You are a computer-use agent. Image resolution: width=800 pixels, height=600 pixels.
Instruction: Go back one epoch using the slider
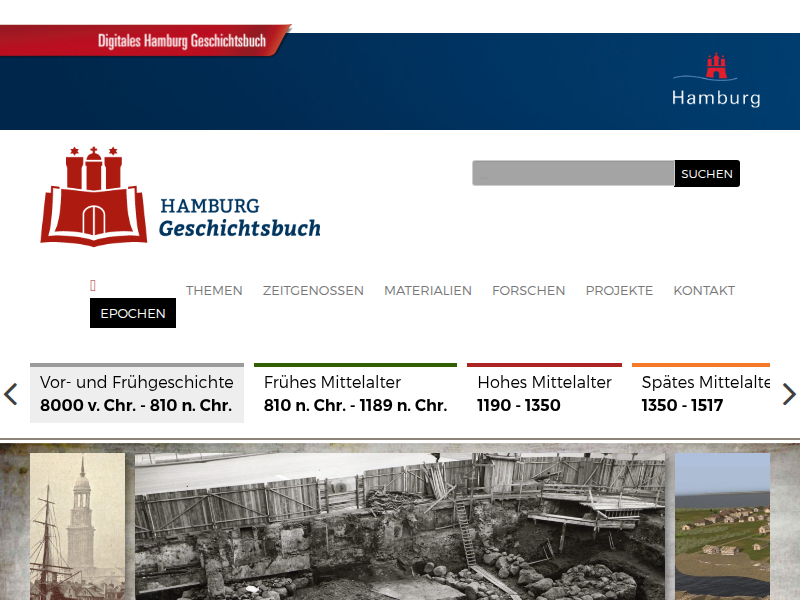click(11, 394)
